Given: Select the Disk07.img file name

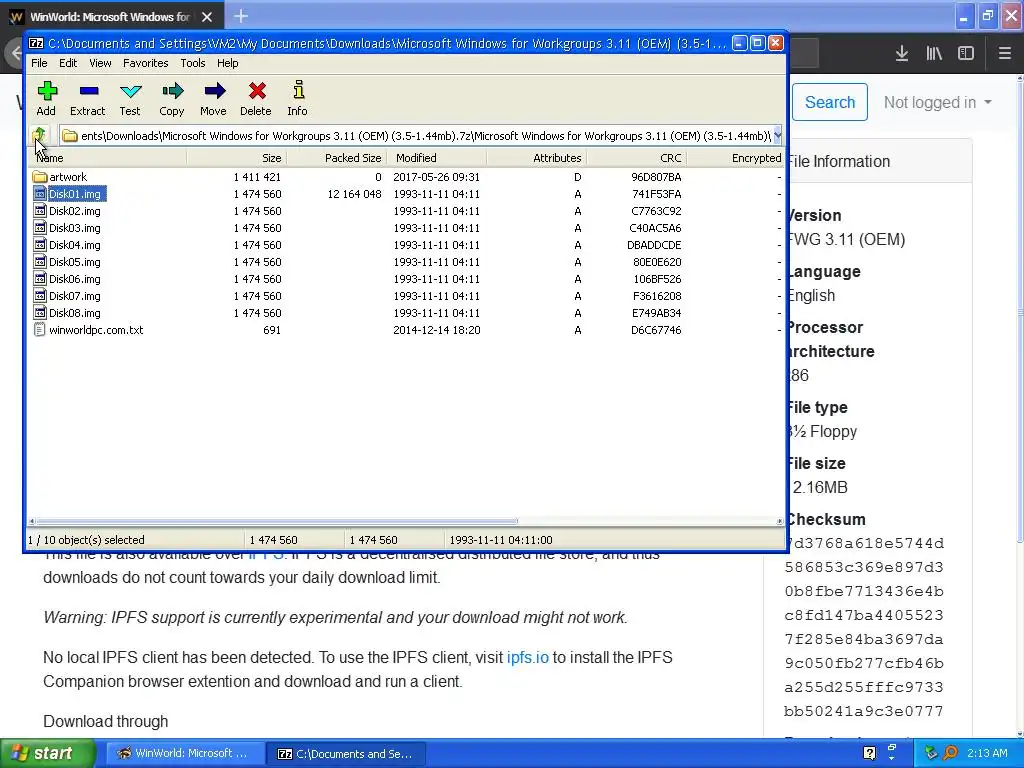Looking at the screenshot, I should pos(74,296).
